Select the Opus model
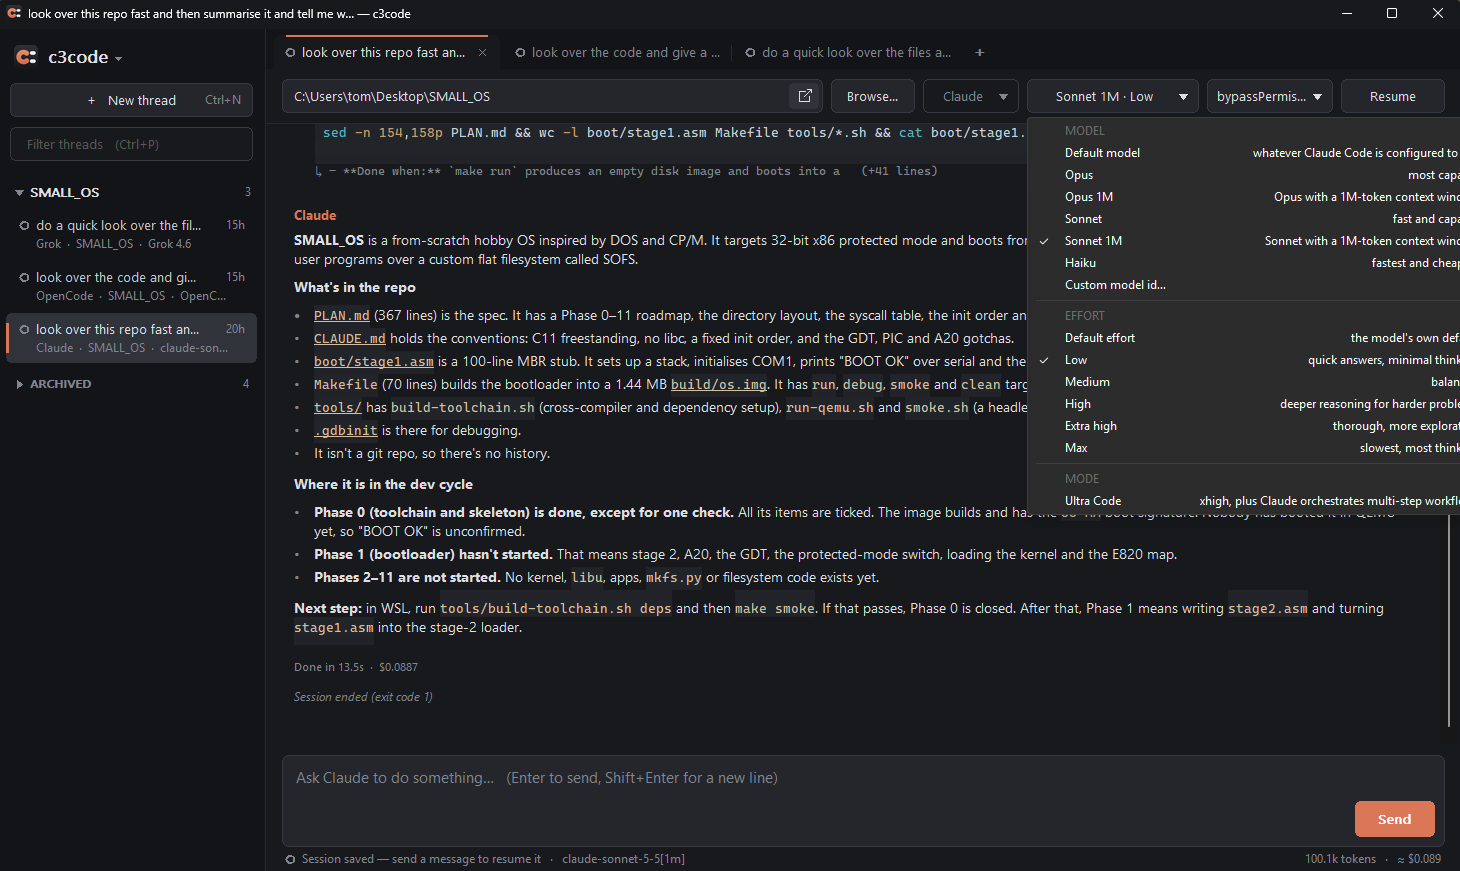The height and width of the screenshot is (871, 1460). pyautogui.click(x=1244, y=175)
